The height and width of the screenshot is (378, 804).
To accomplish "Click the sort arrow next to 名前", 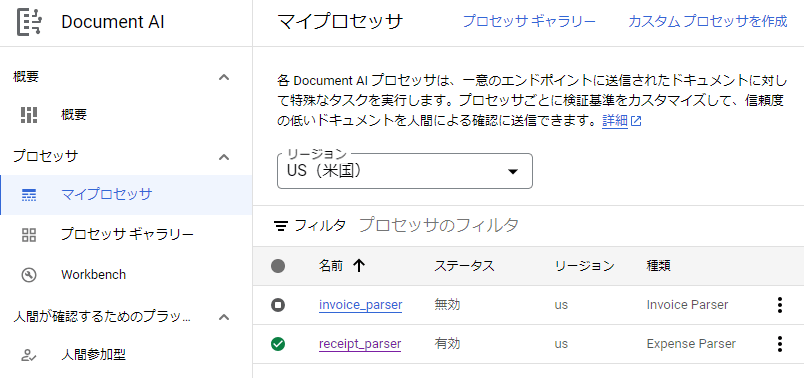I will 359,266.
